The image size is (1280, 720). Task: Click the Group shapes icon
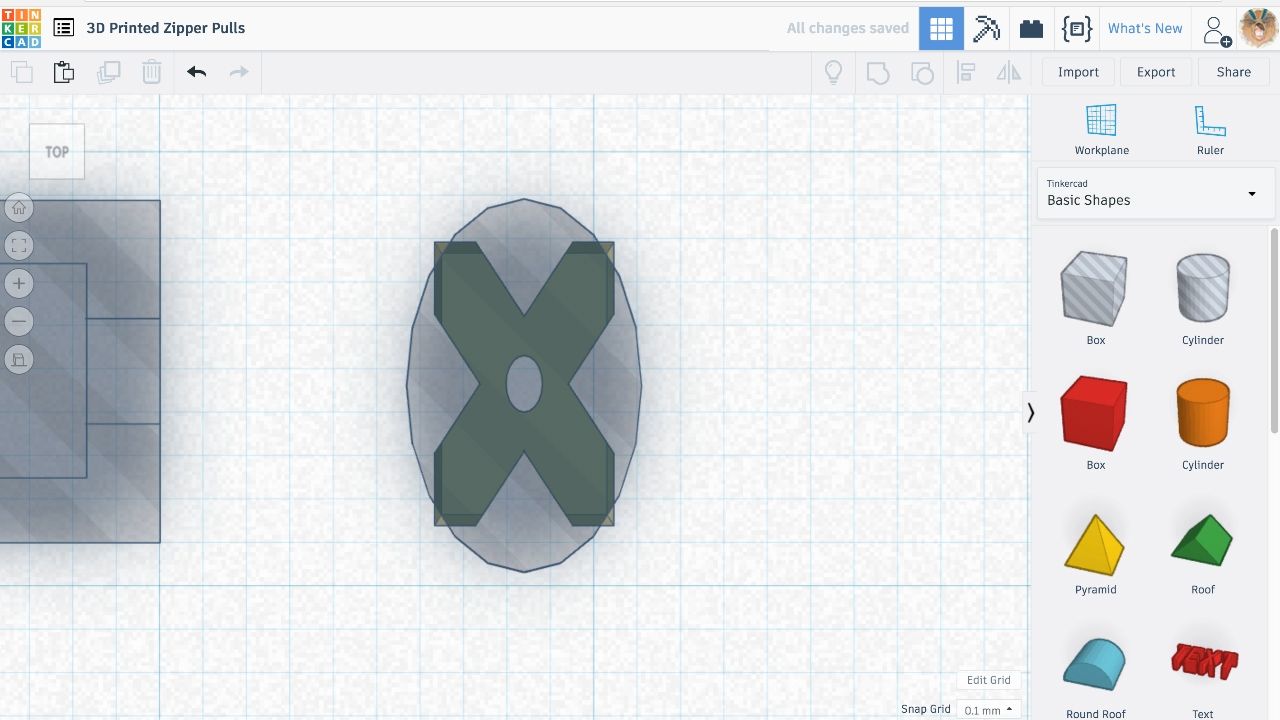click(878, 71)
